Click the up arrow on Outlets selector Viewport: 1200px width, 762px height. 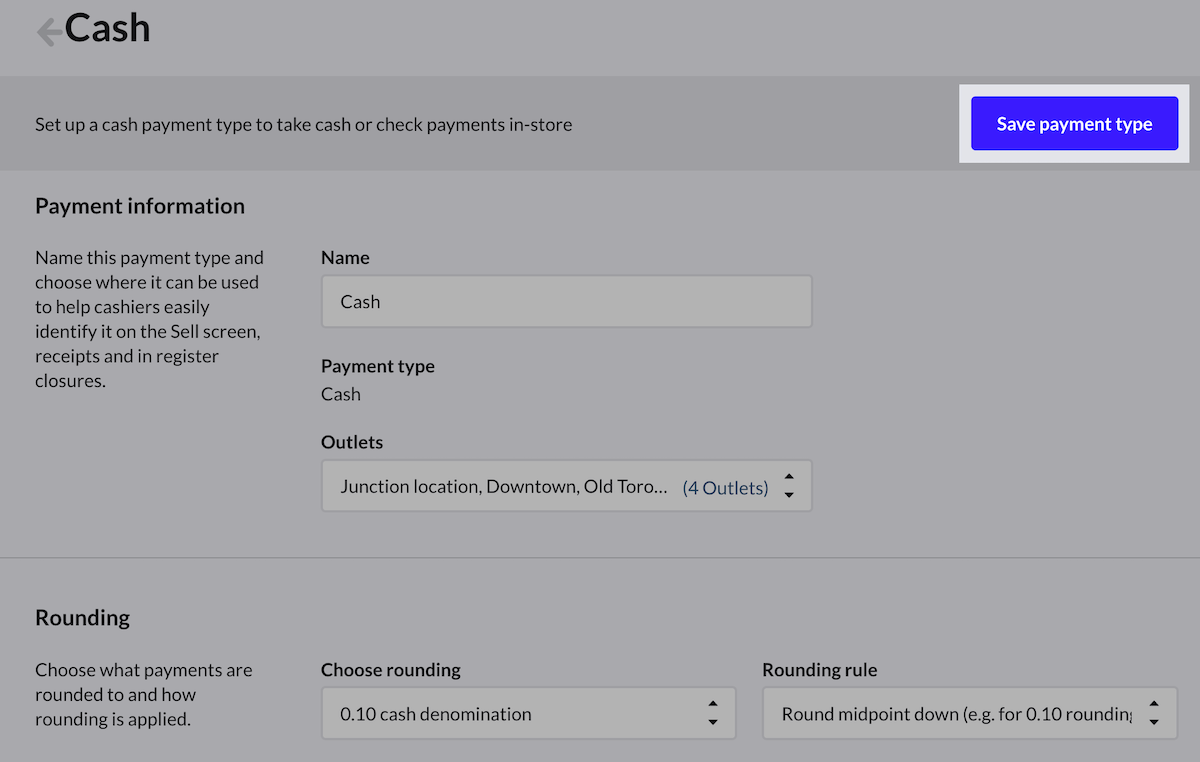789,478
